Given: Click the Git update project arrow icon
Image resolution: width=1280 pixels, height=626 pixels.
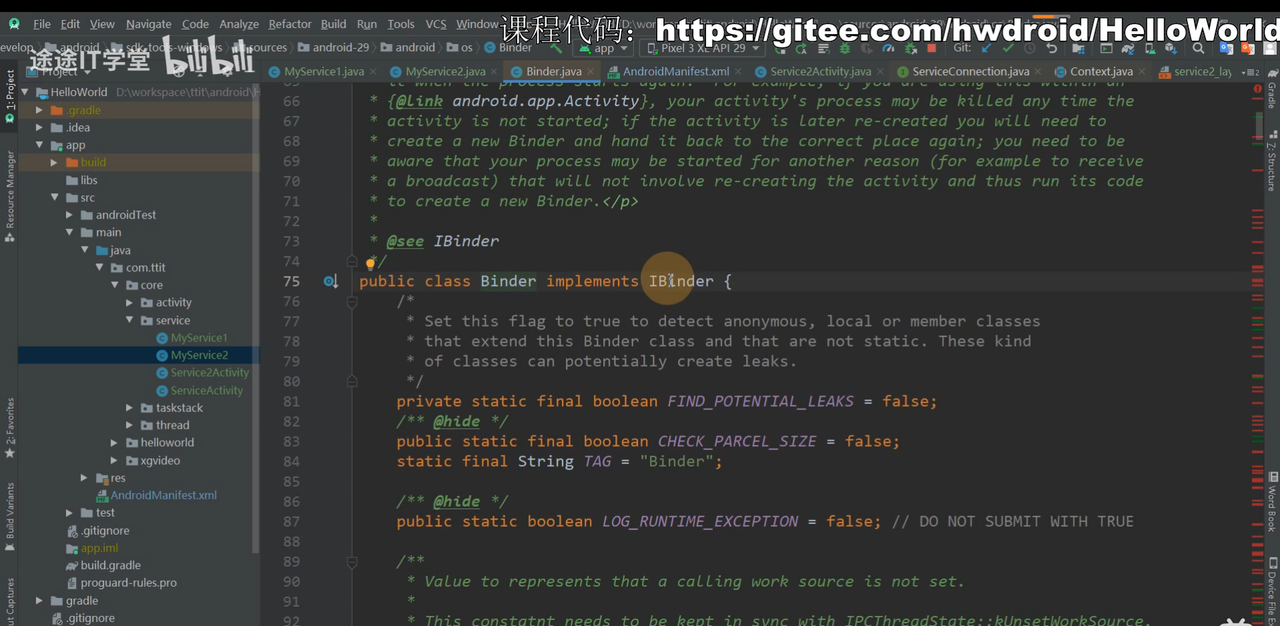Looking at the screenshot, I should point(987,47).
